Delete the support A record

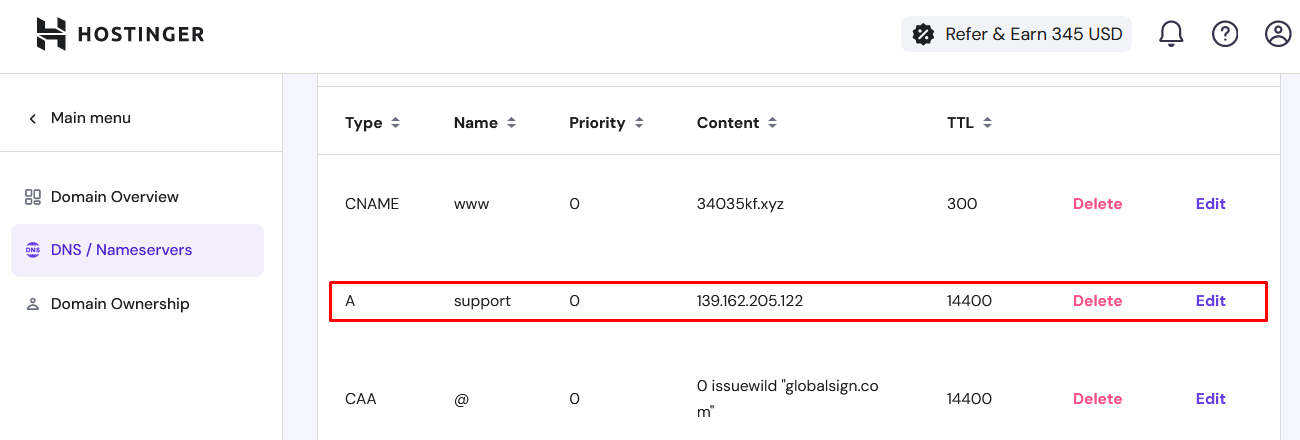point(1097,301)
